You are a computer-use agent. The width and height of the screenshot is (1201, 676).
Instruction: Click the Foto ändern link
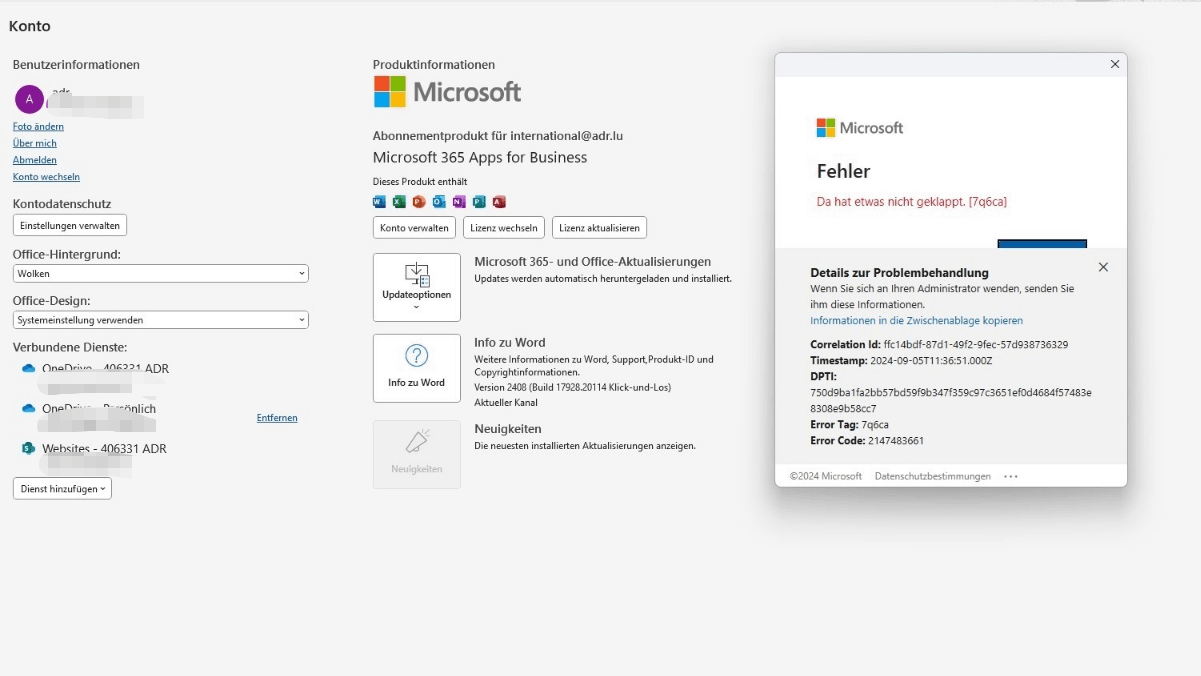point(38,127)
